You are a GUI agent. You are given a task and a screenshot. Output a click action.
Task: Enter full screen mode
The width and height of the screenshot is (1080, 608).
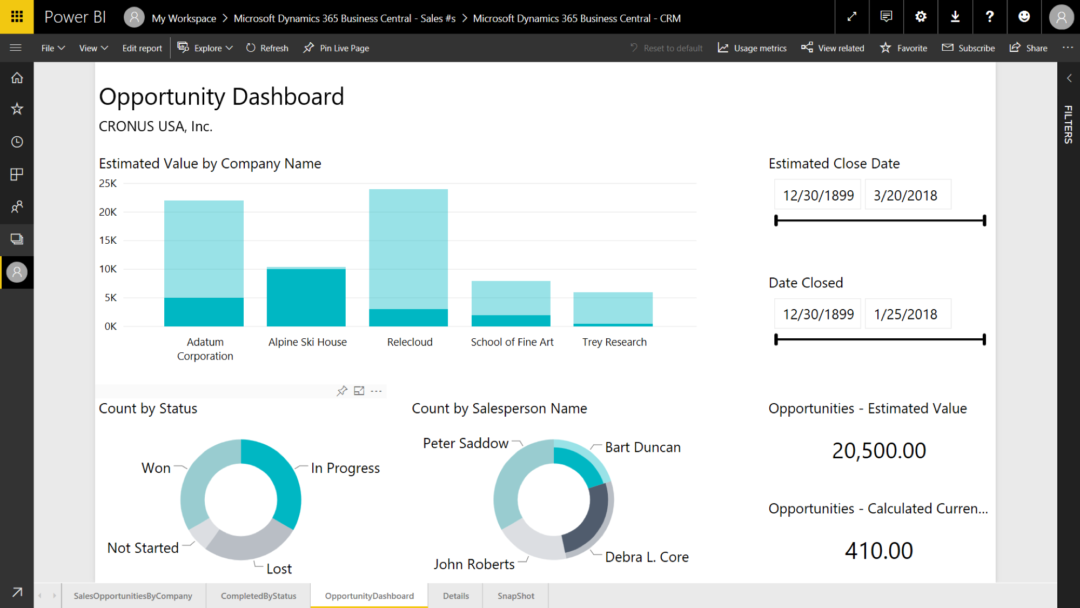tap(852, 17)
